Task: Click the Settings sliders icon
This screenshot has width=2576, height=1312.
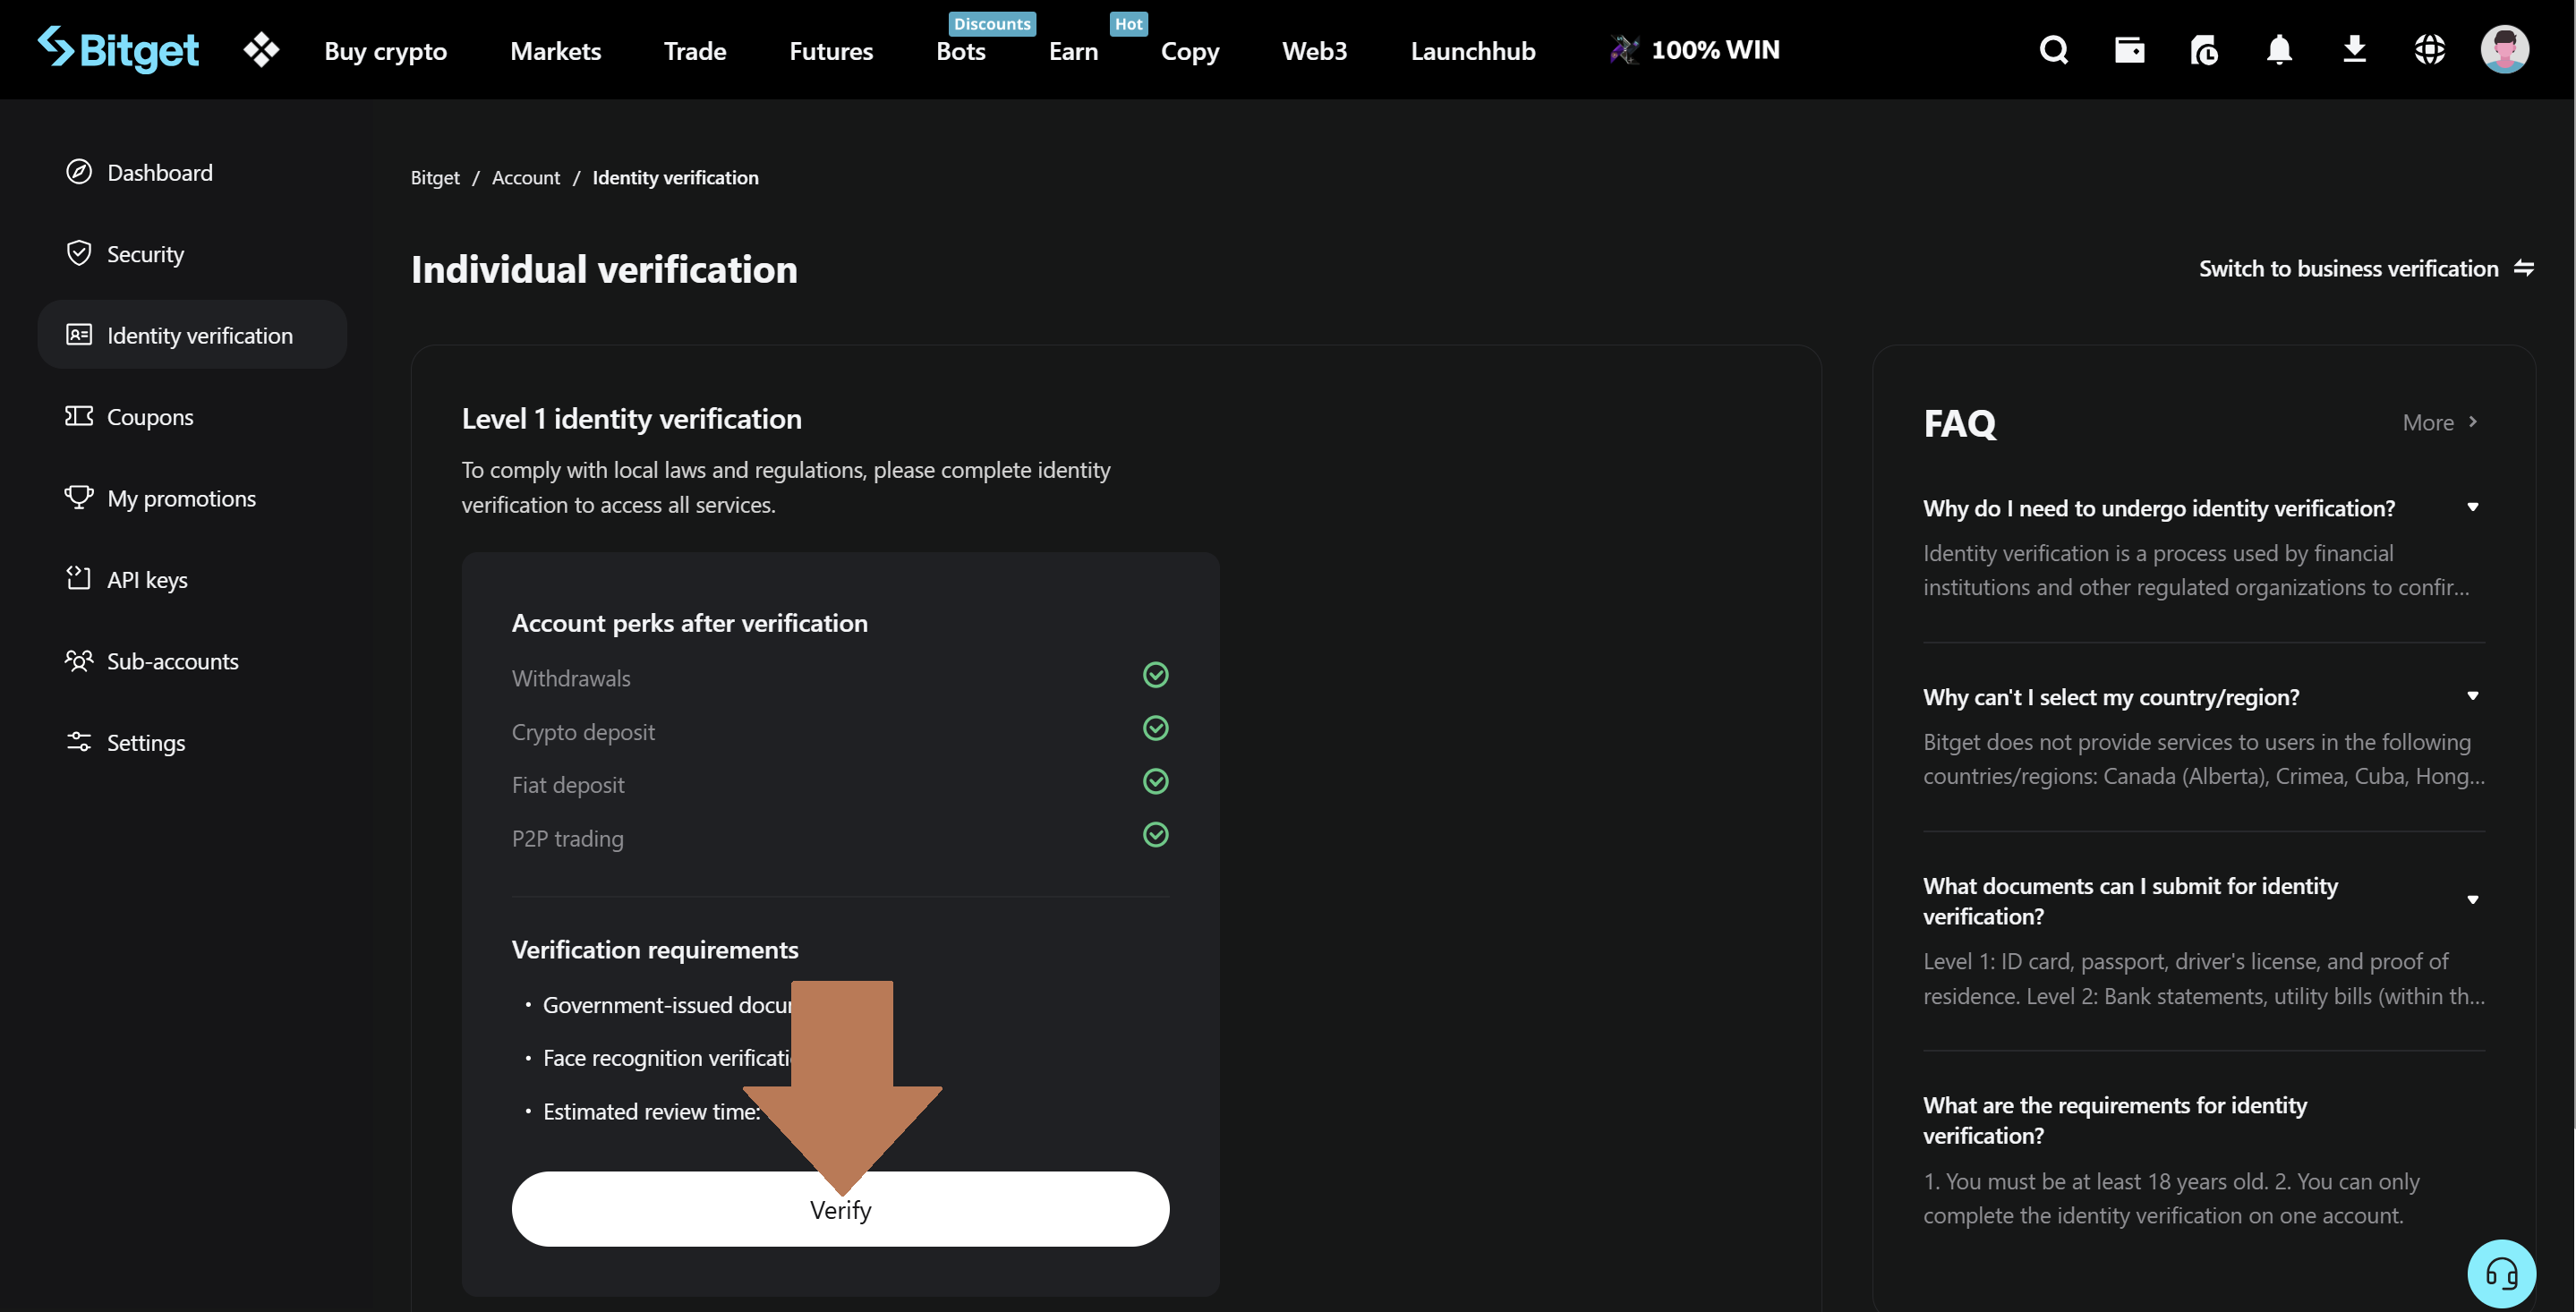Action: (79, 741)
